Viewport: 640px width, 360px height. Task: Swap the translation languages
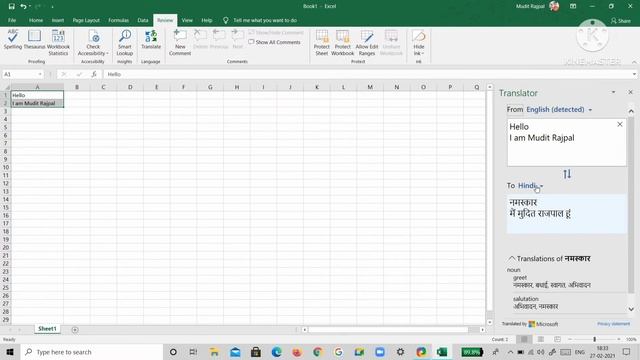tap(567, 174)
